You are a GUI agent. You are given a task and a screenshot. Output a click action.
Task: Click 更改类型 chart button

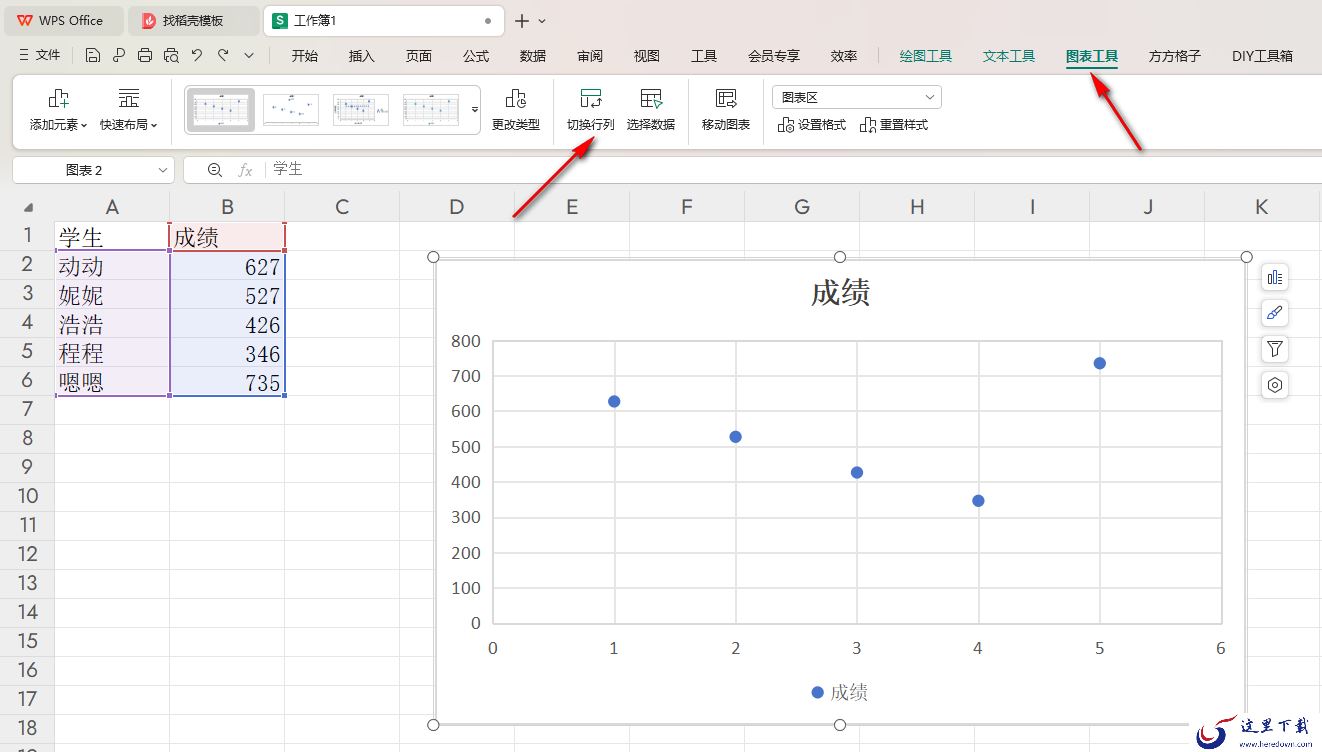516,110
